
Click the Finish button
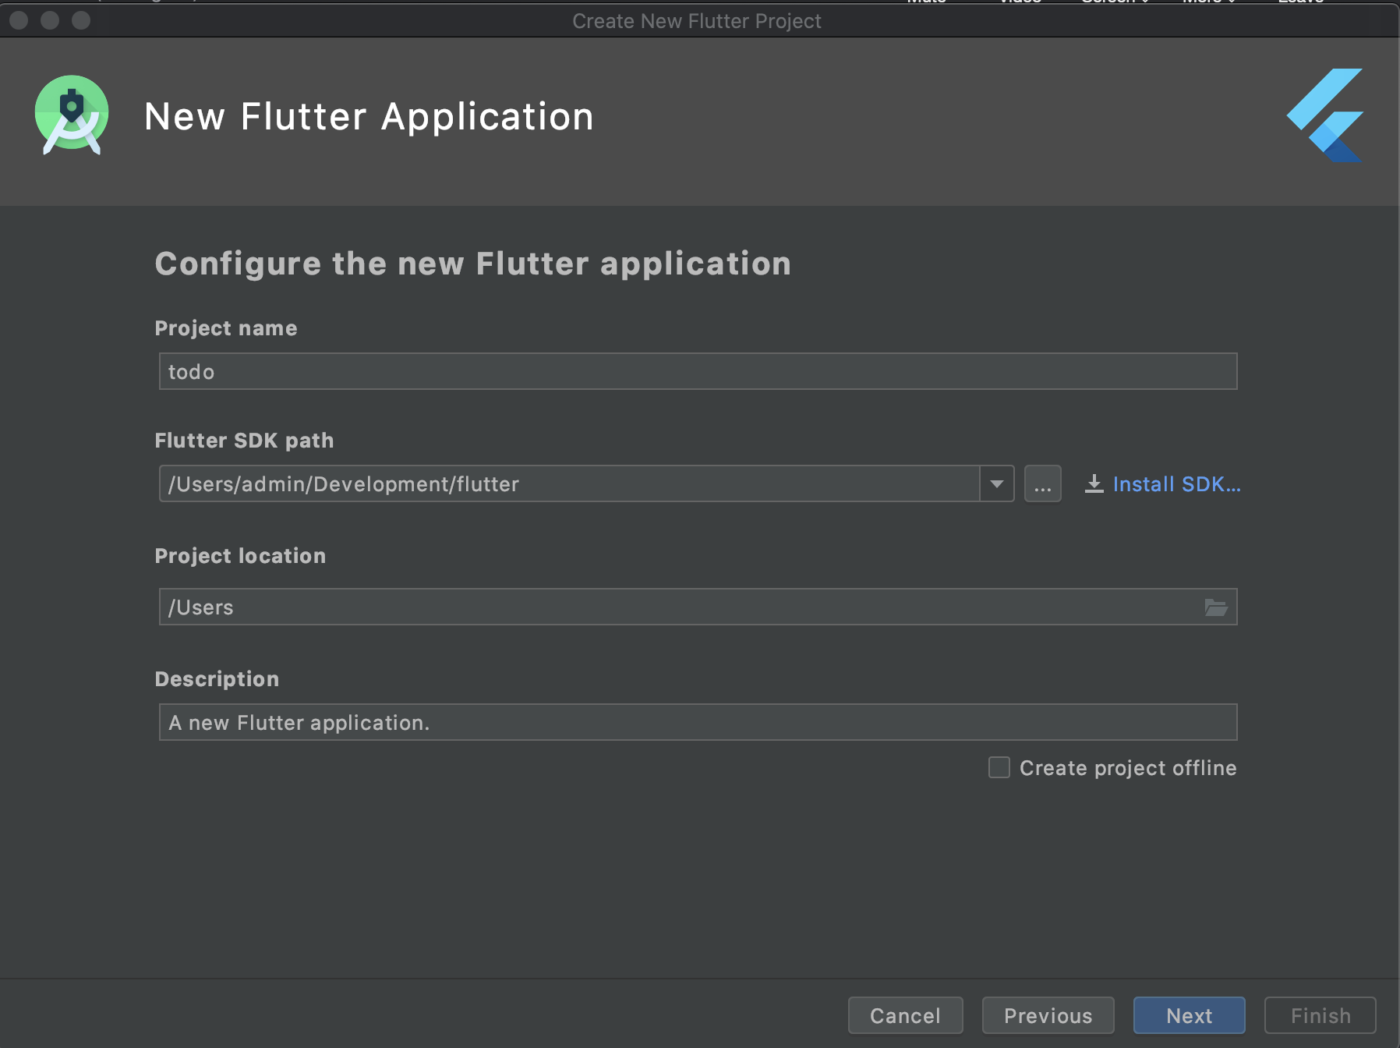coord(1320,1015)
